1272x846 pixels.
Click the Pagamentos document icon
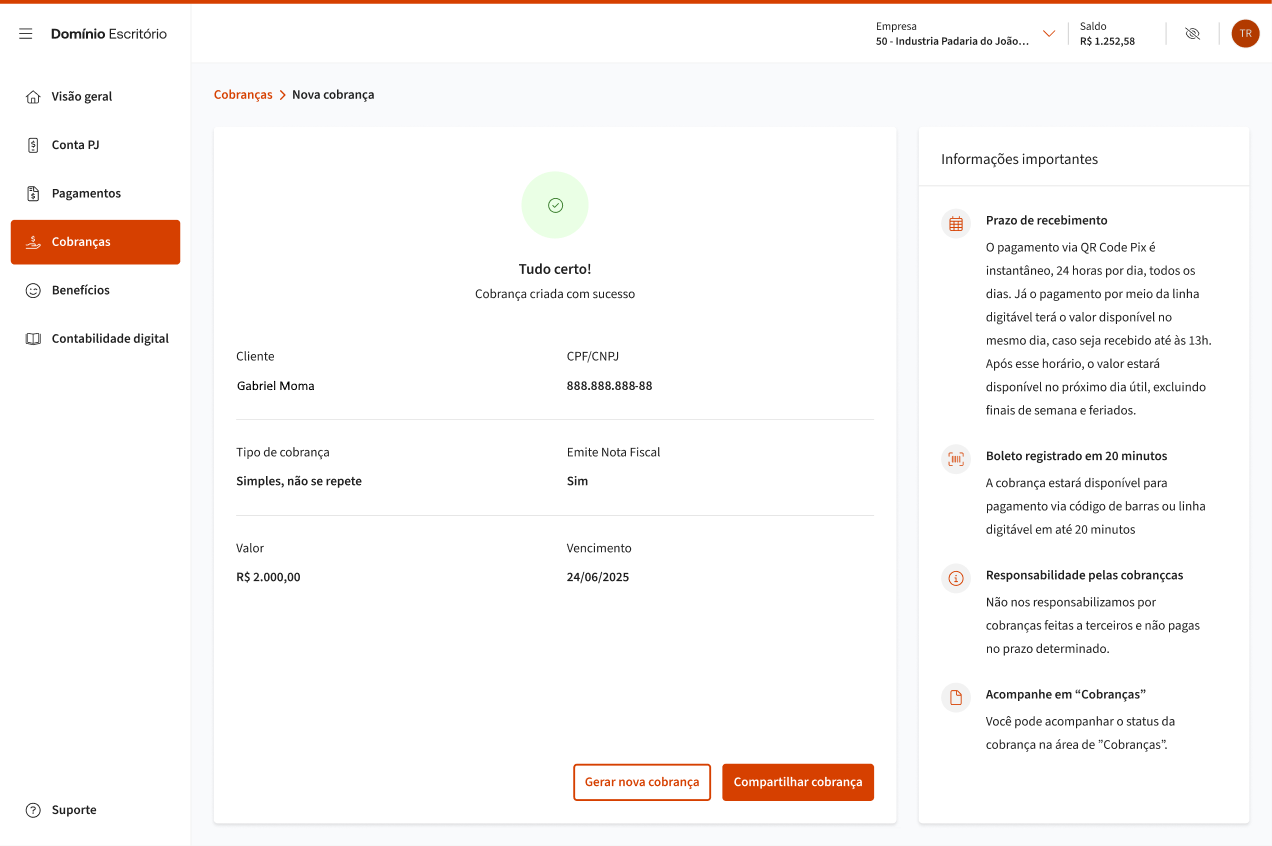click(x=33, y=194)
